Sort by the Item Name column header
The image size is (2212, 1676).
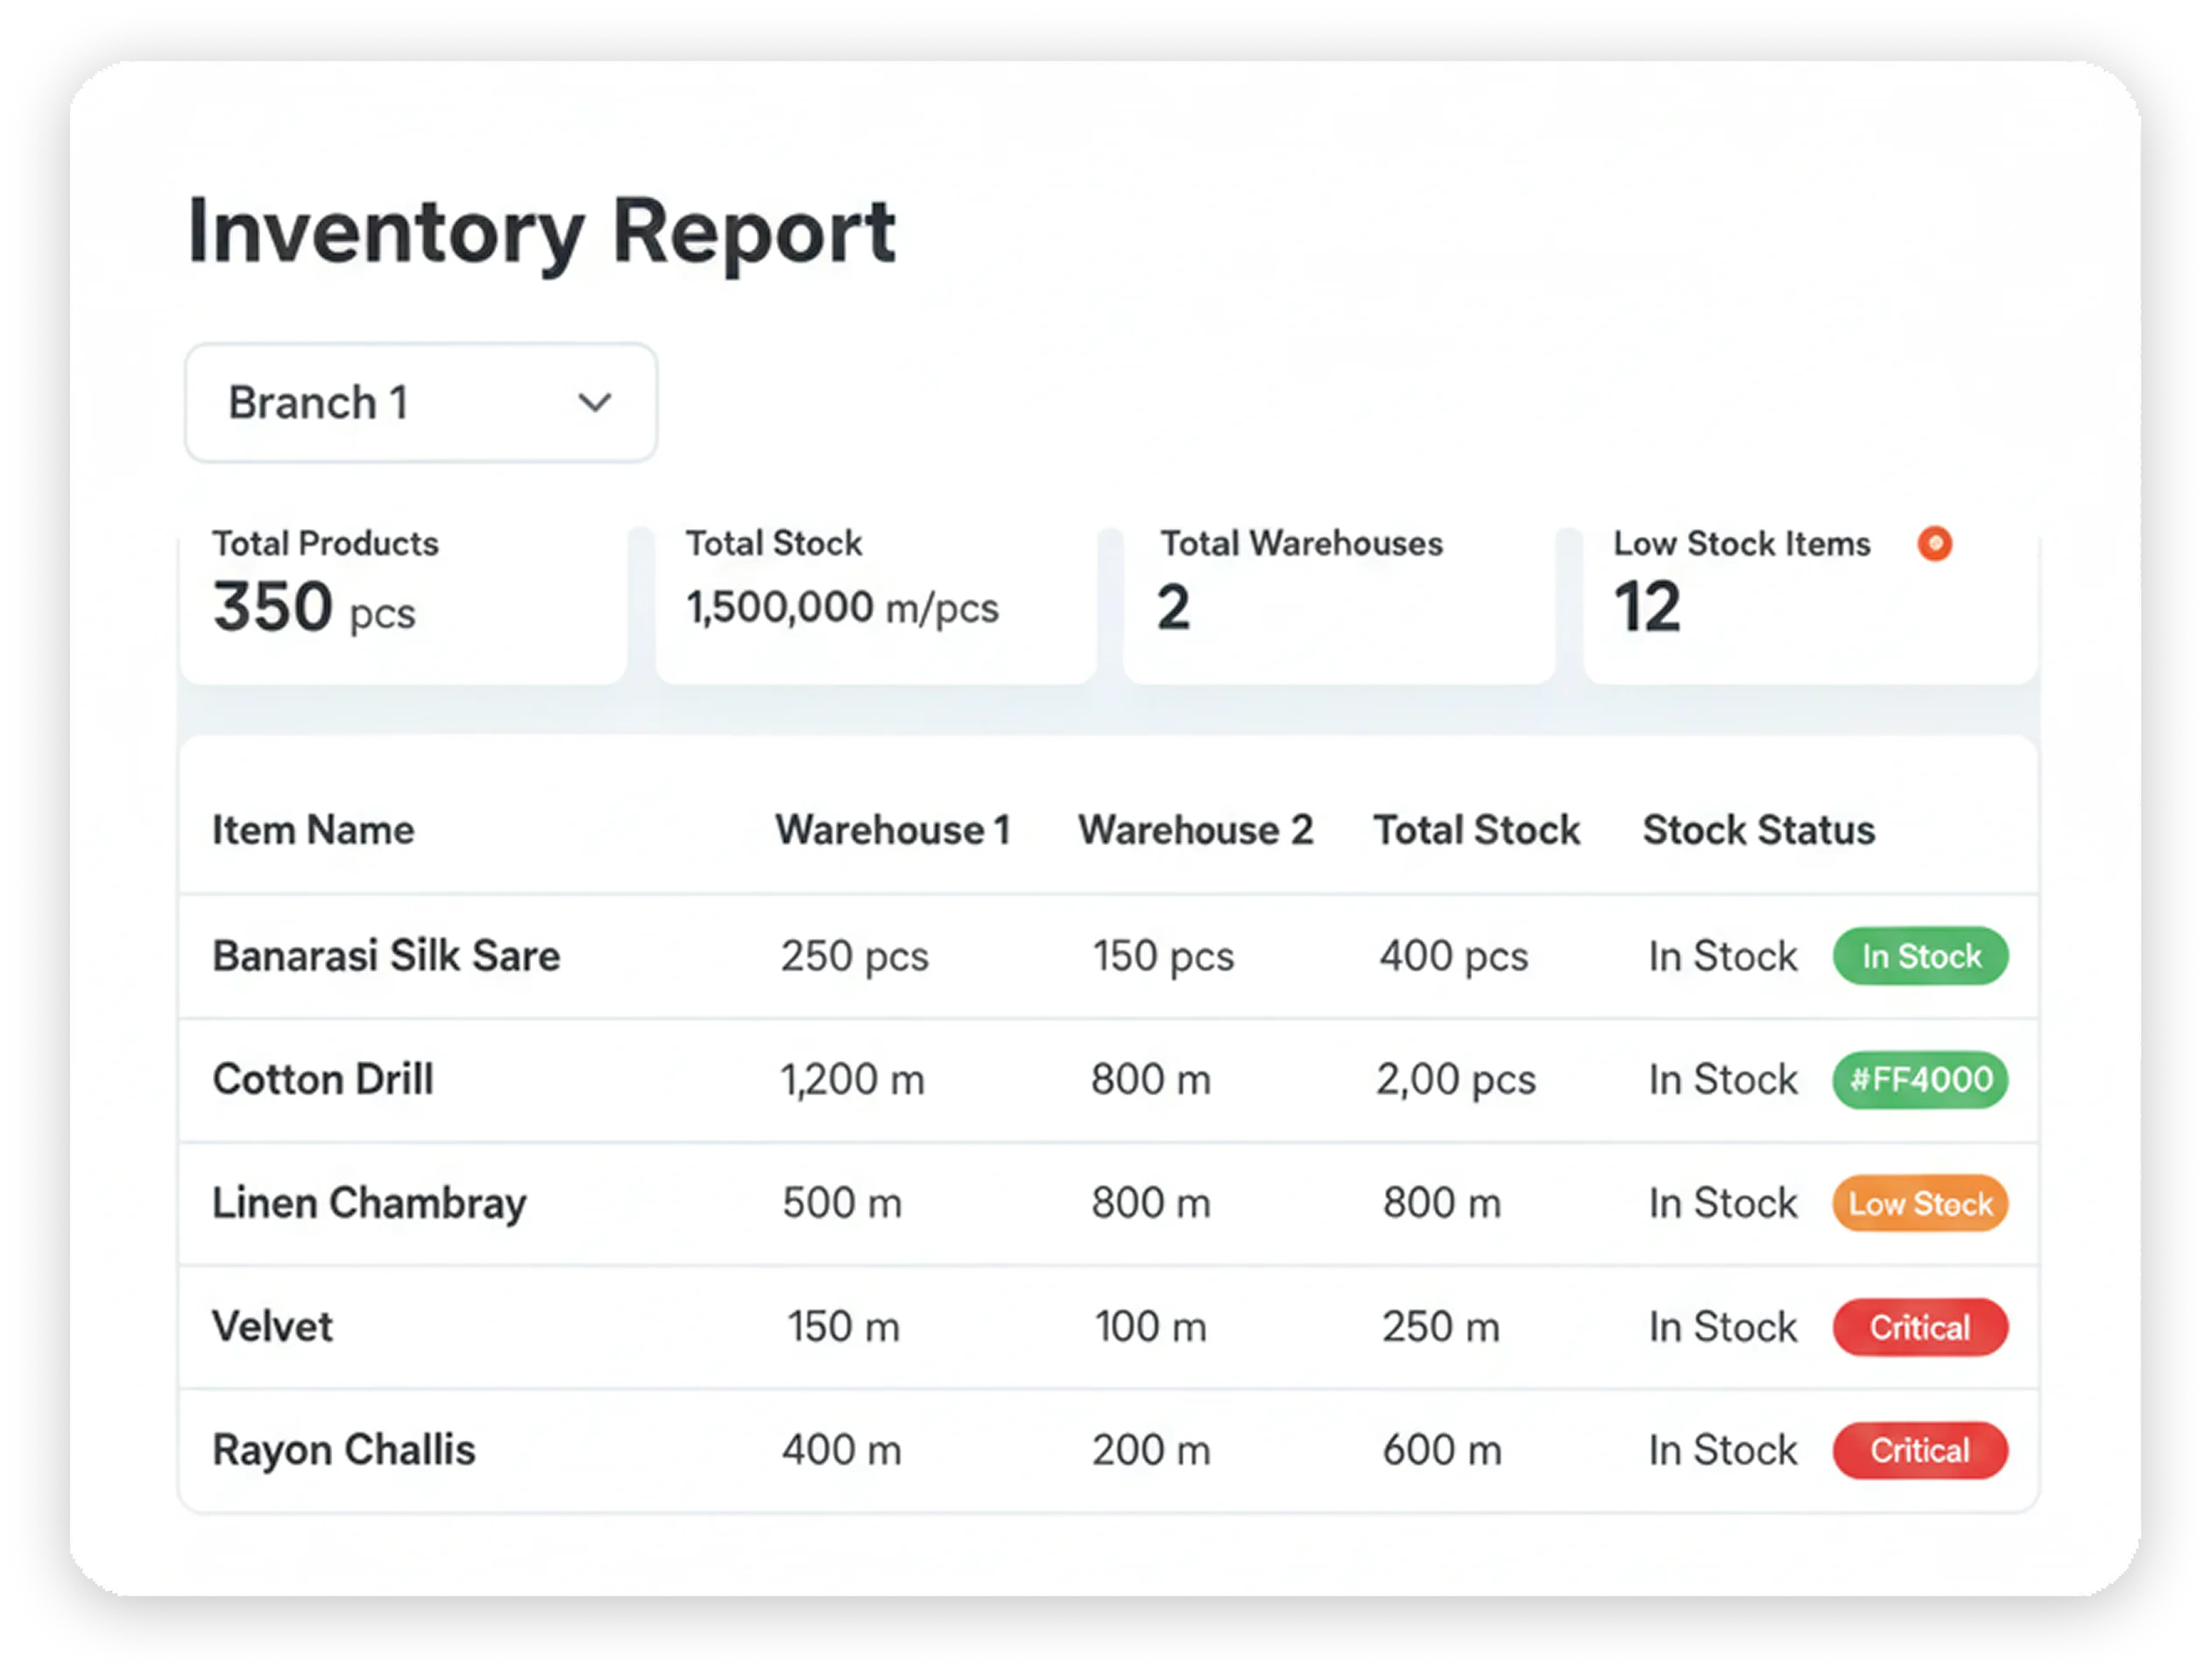[313, 830]
